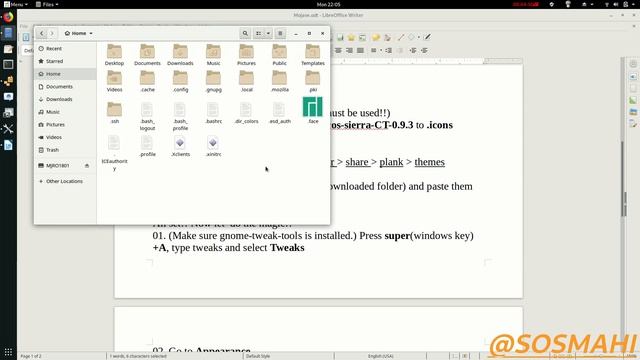Screen dimensions: 640x360
Task: Open Writer shapes dropdown arrow
Action: tap(419, 38)
